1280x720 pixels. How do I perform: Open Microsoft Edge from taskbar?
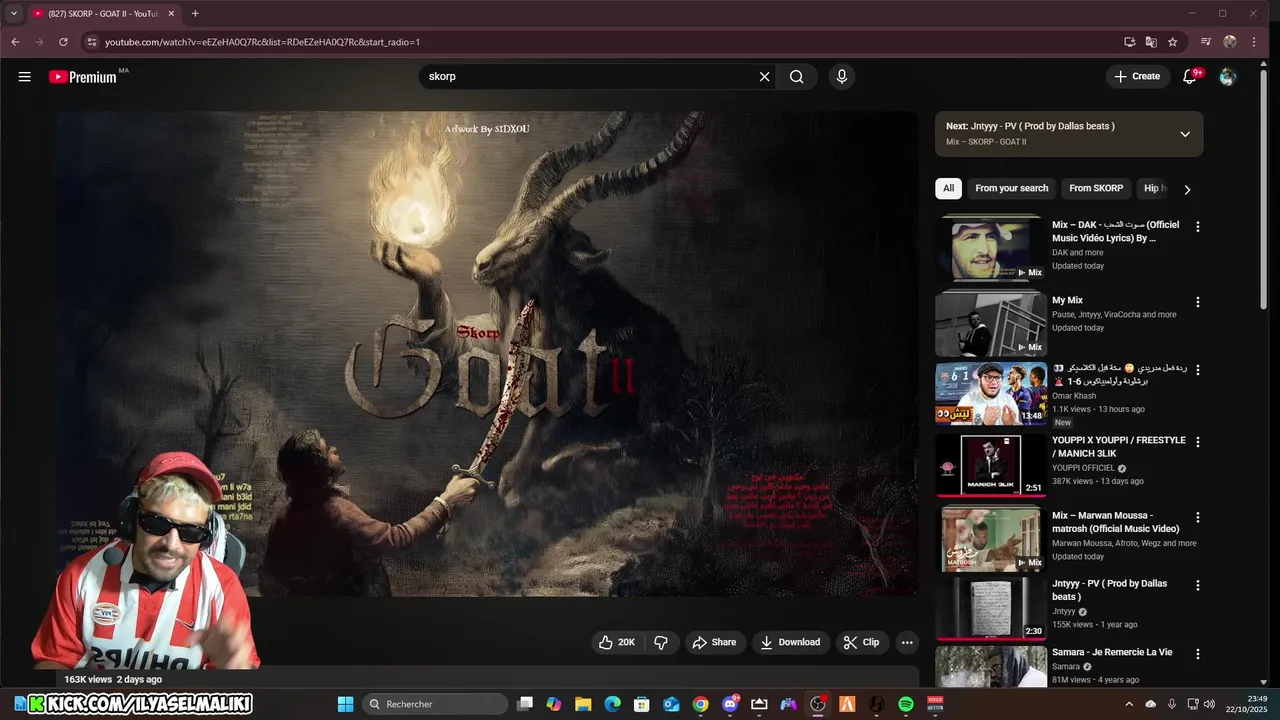(612, 704)
